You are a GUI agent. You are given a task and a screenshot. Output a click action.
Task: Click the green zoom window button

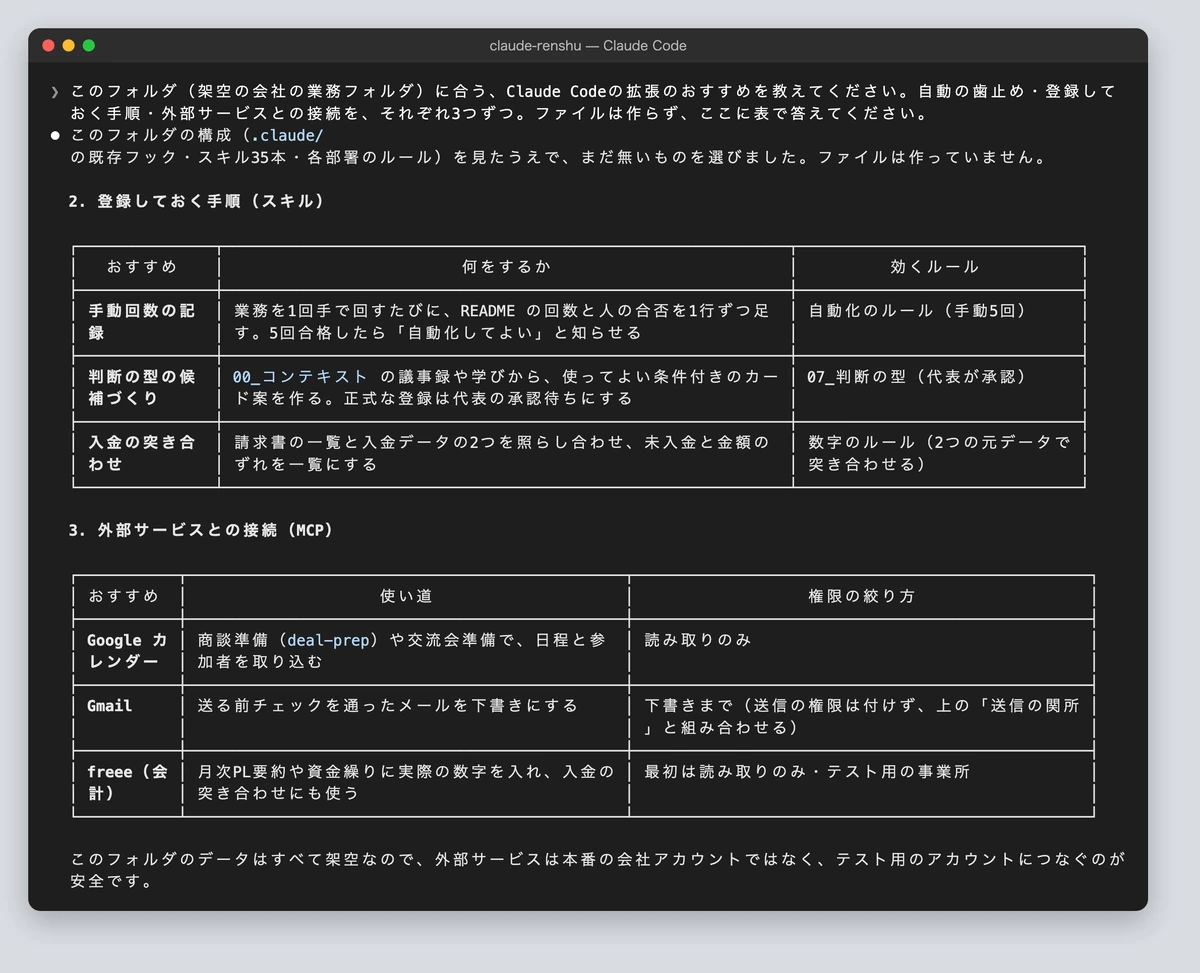coord(88,45)
